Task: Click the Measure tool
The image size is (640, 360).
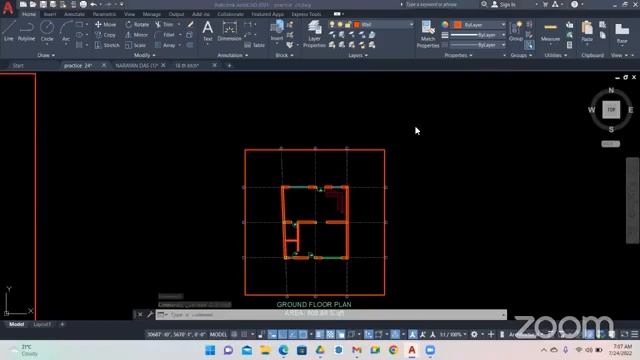Action: coord(550,32)
